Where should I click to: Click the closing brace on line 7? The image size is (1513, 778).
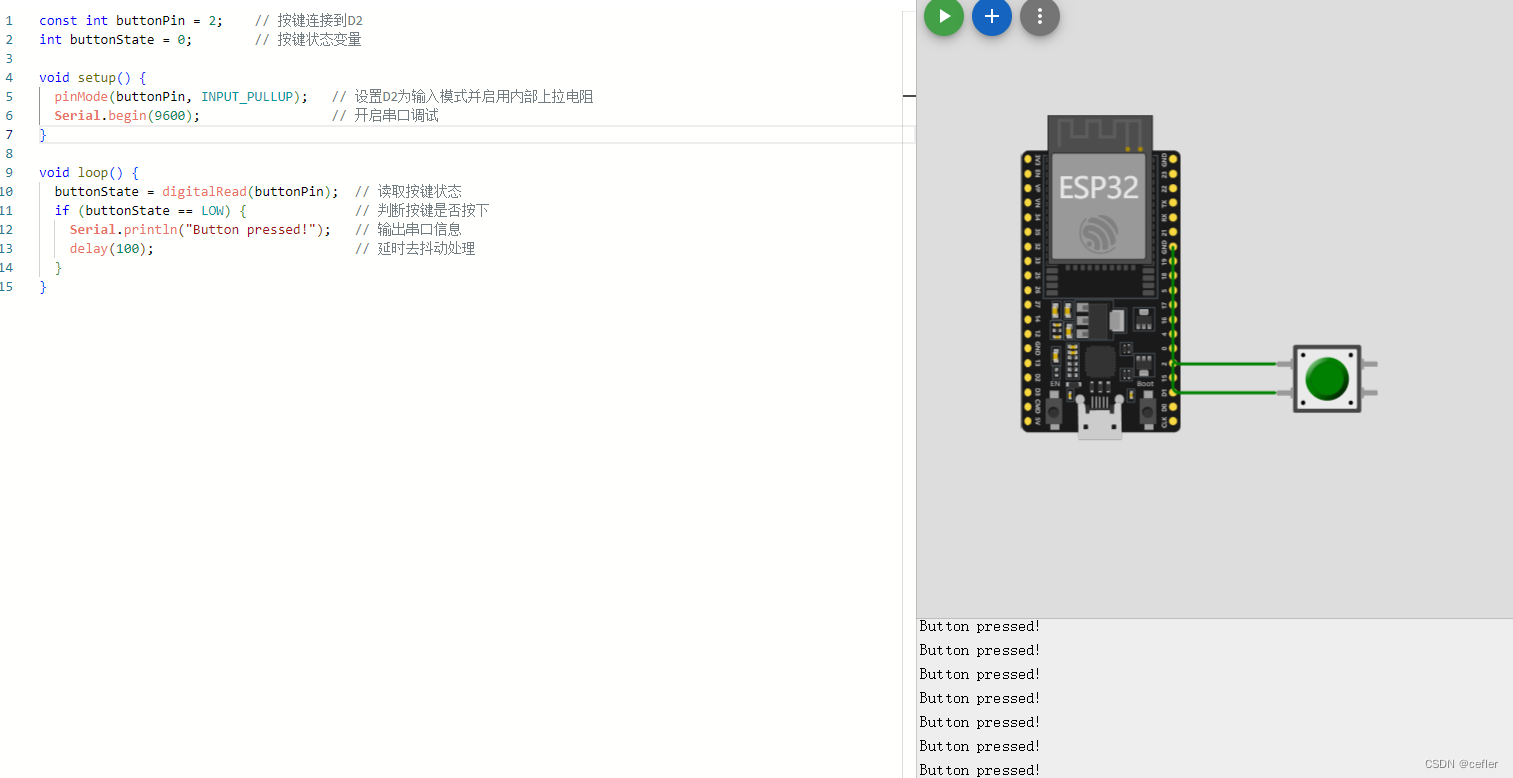(x=43, y=134)
